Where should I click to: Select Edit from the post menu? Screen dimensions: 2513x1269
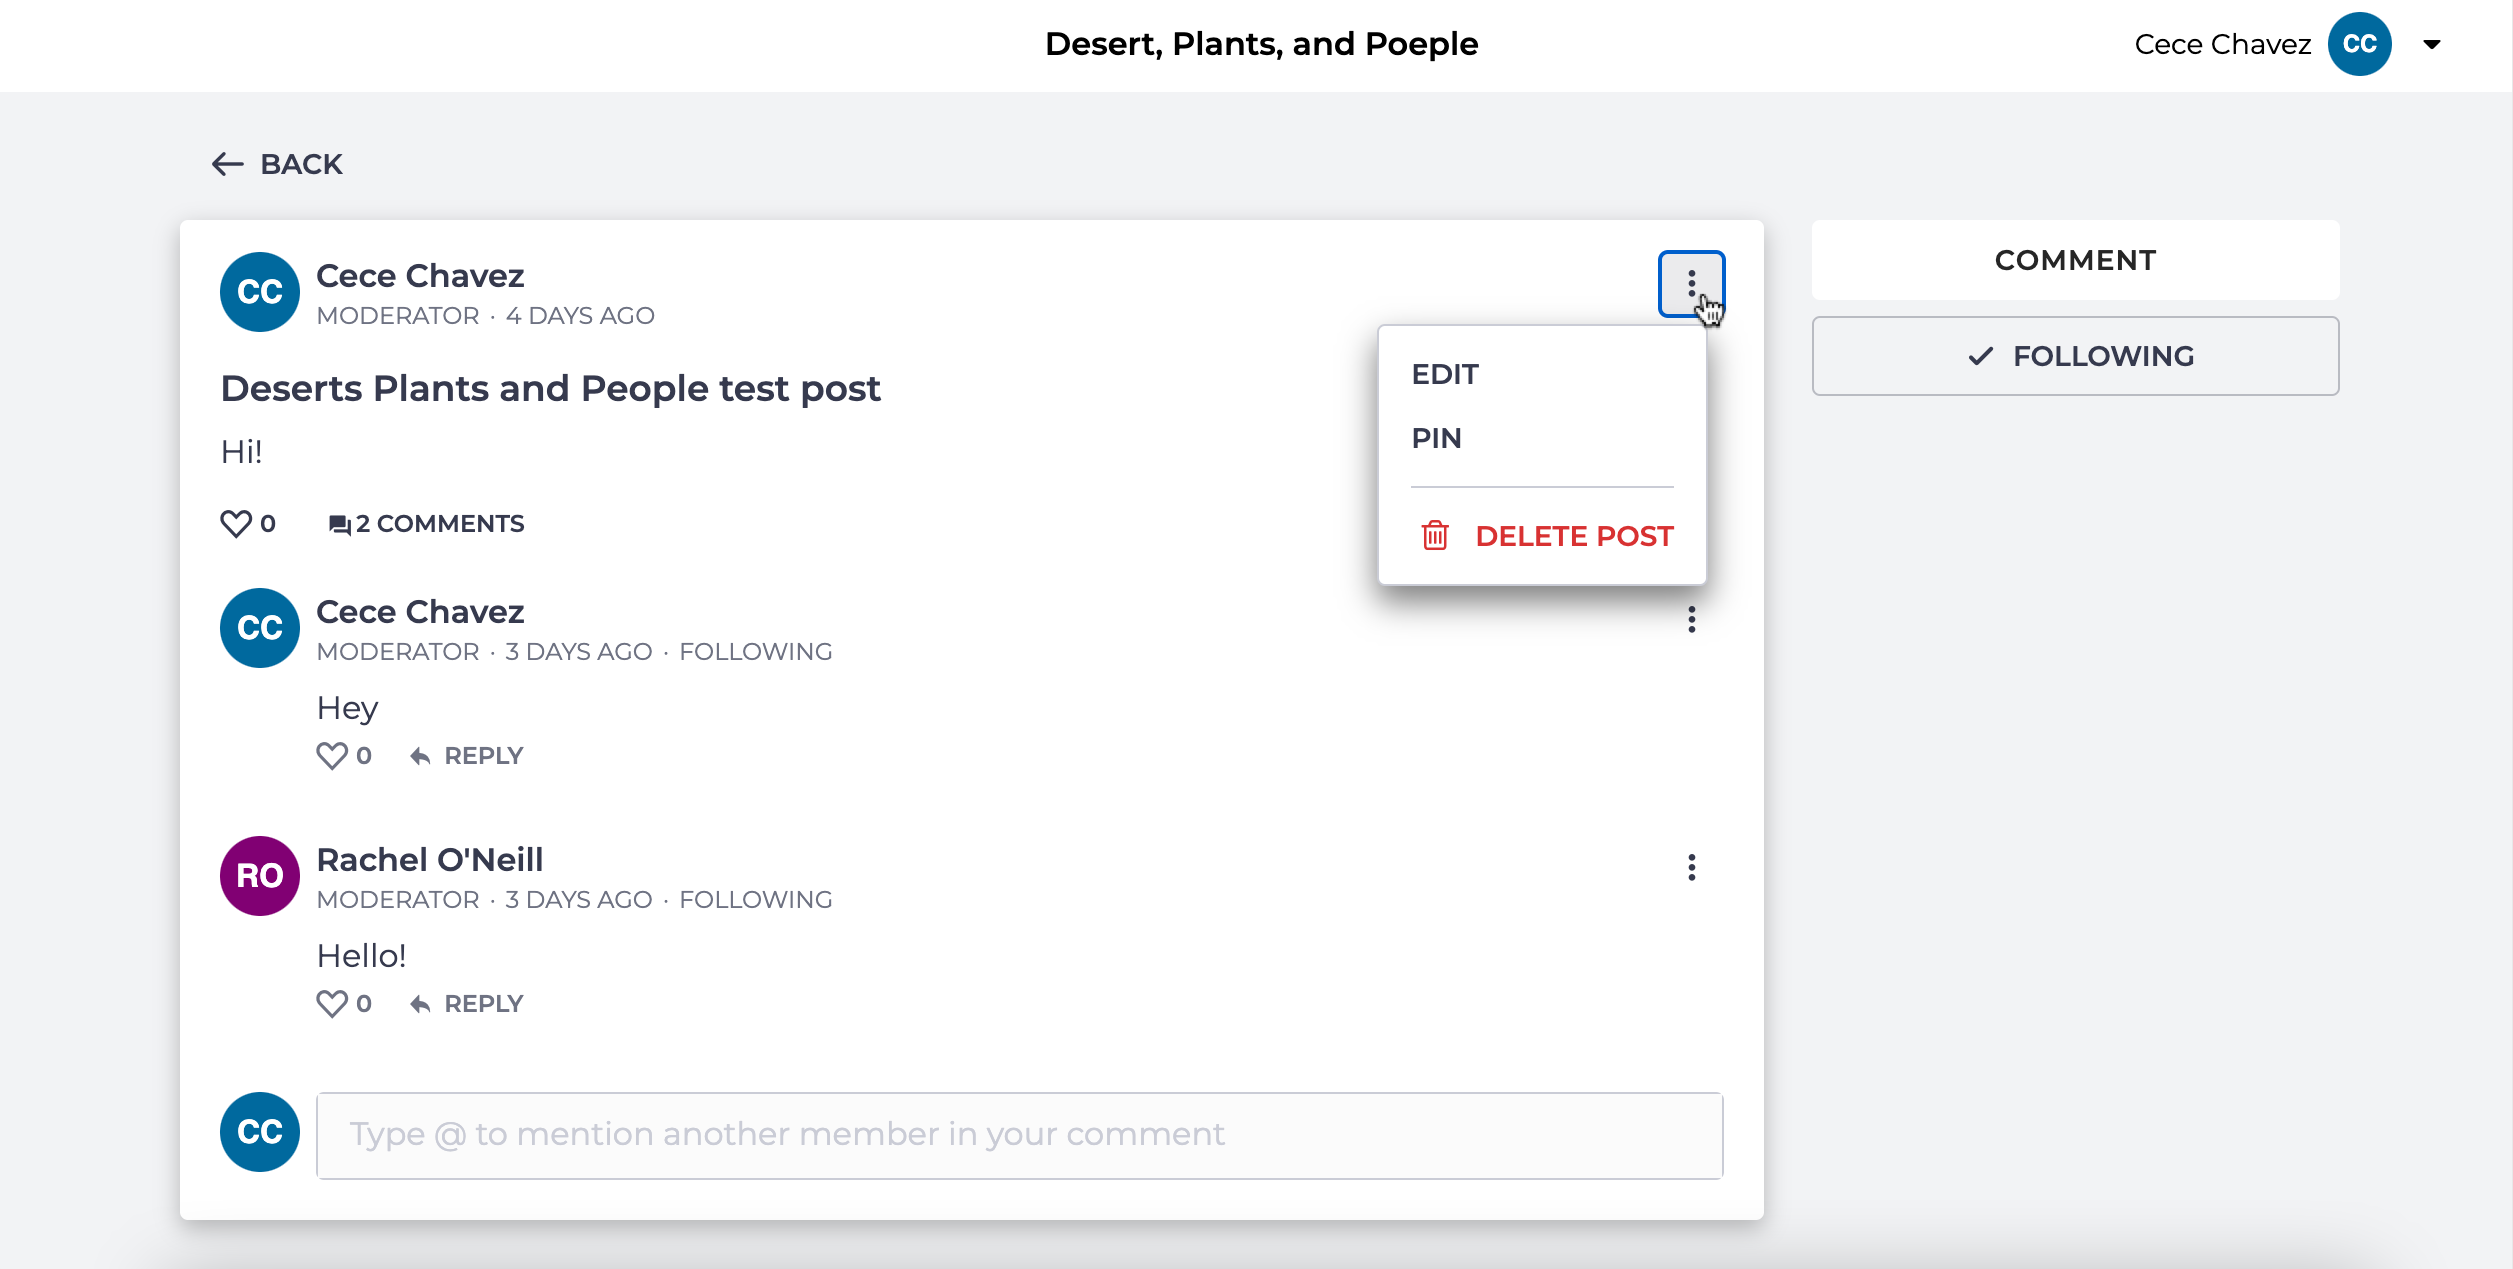pyautogui.click(x=1444, y=374)
